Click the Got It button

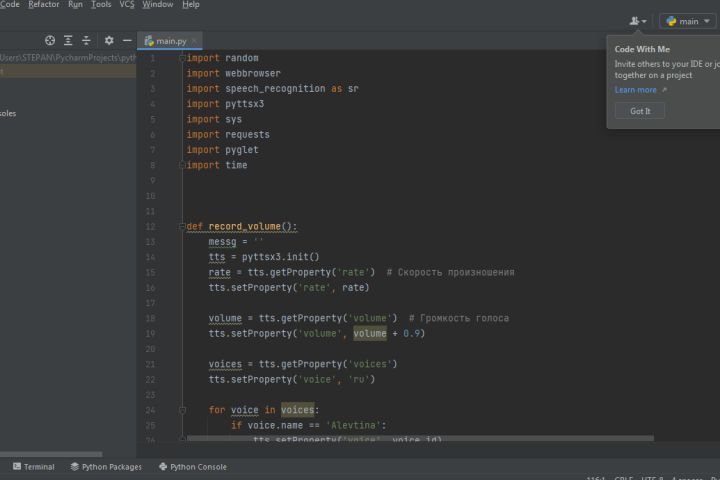click(x=640, y=111)
